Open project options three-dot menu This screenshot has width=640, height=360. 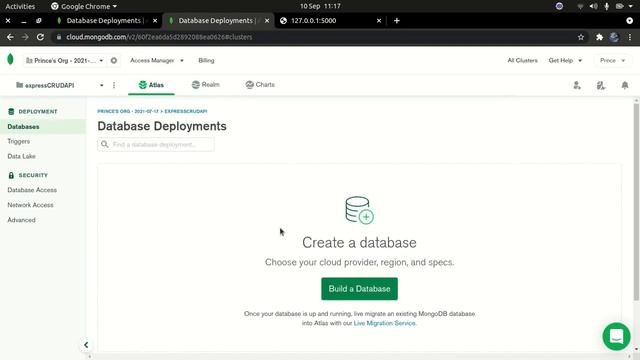(x=114, y=85)
